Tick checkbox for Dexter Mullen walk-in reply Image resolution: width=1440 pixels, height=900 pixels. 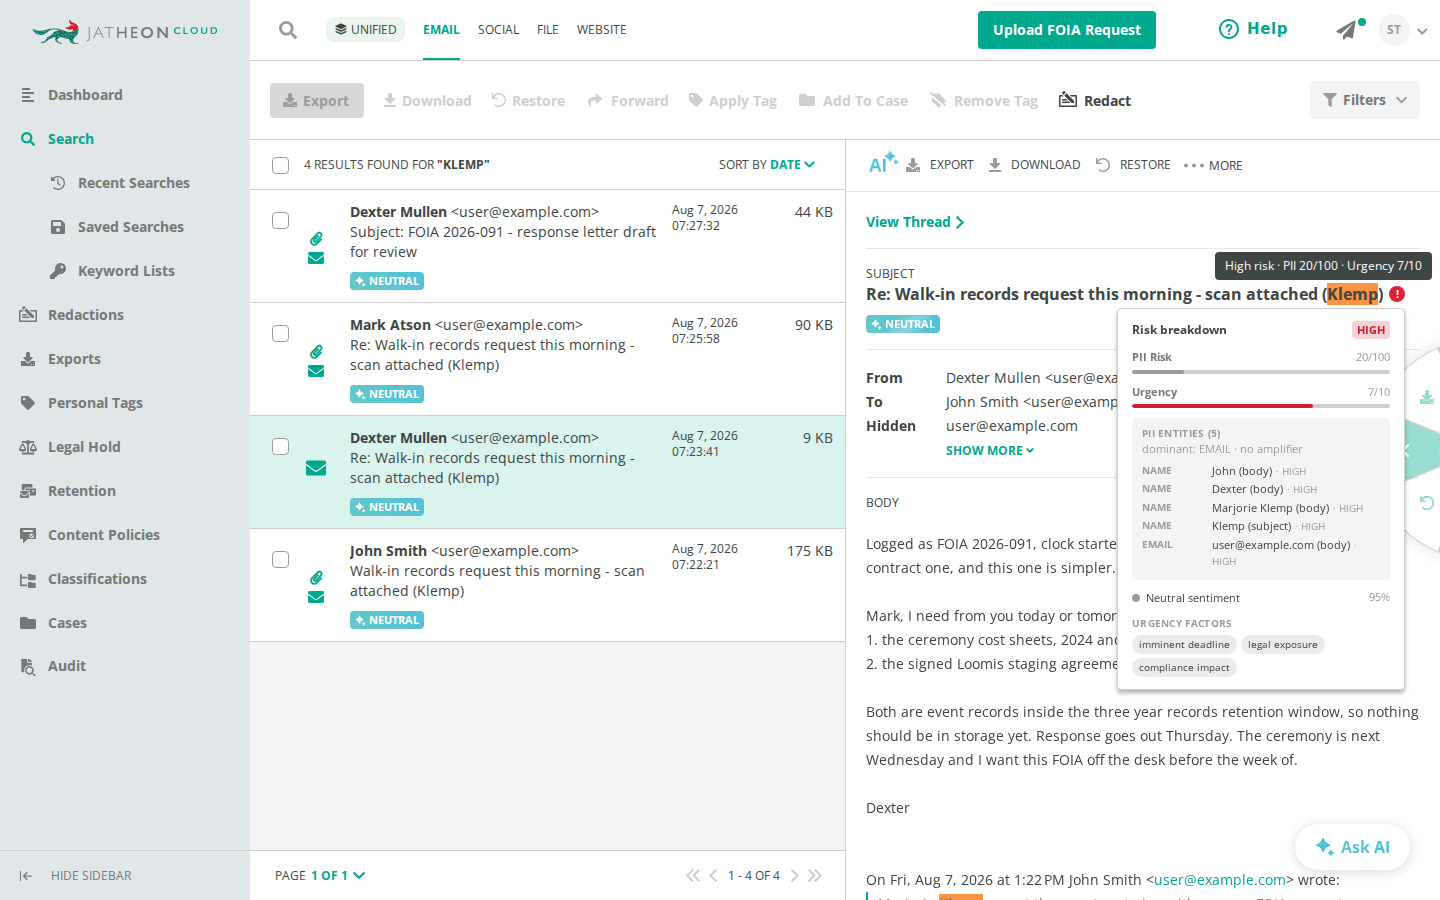click(x=281, y=447)
